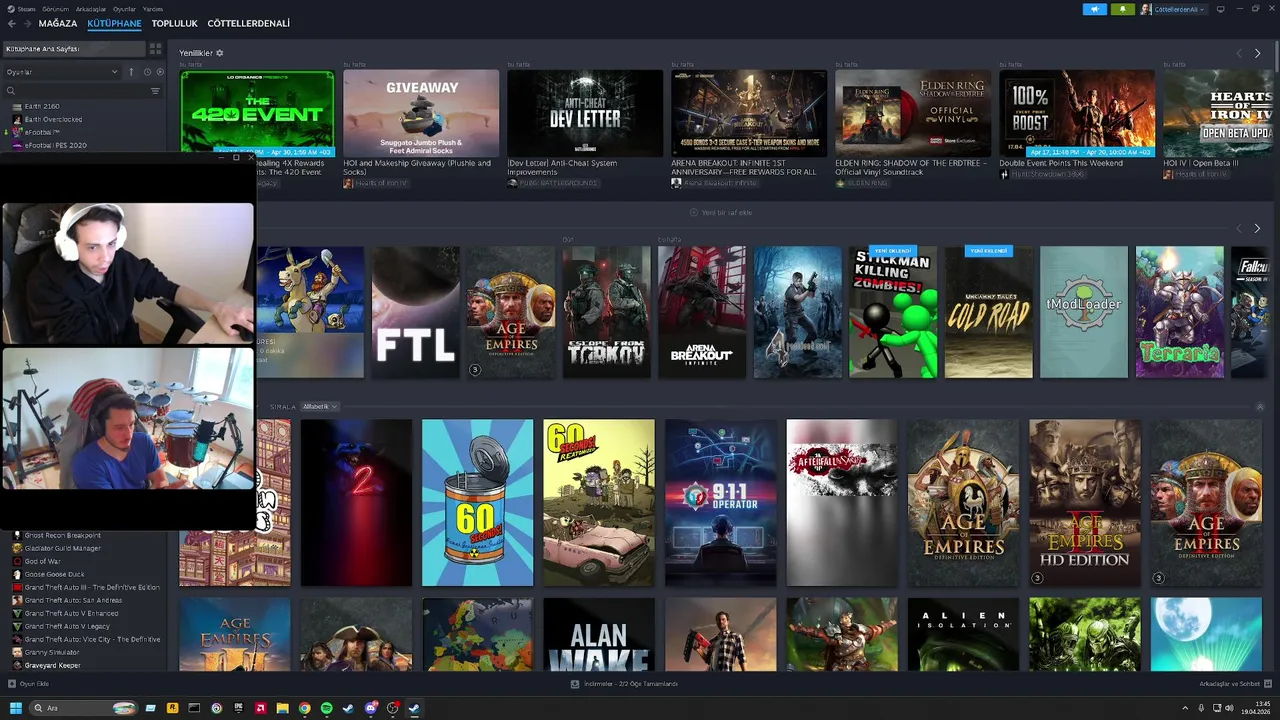Click the sidebar sort ascending arrow icon

tap(130, 72)
